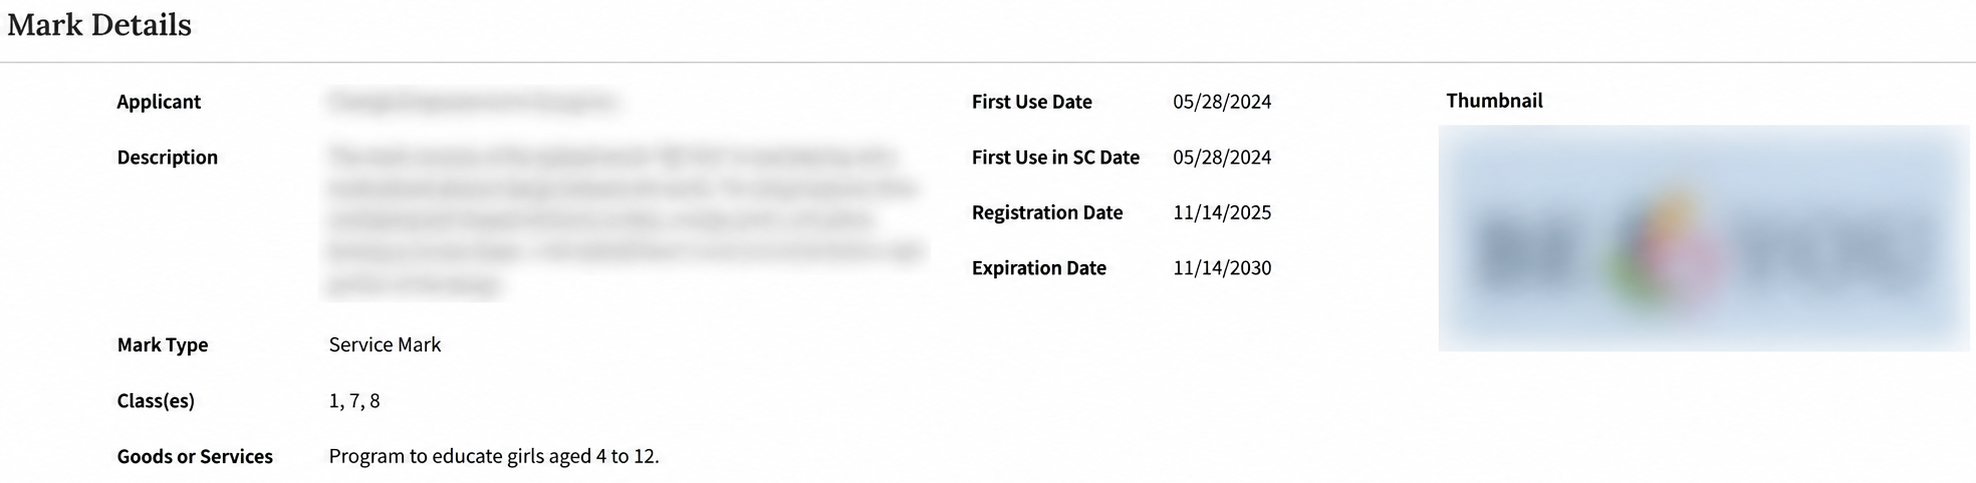Click the First Use Date value 05/28/2024
The height and width of the screenshot is (483, 1976).
(x=1222, y=102)
